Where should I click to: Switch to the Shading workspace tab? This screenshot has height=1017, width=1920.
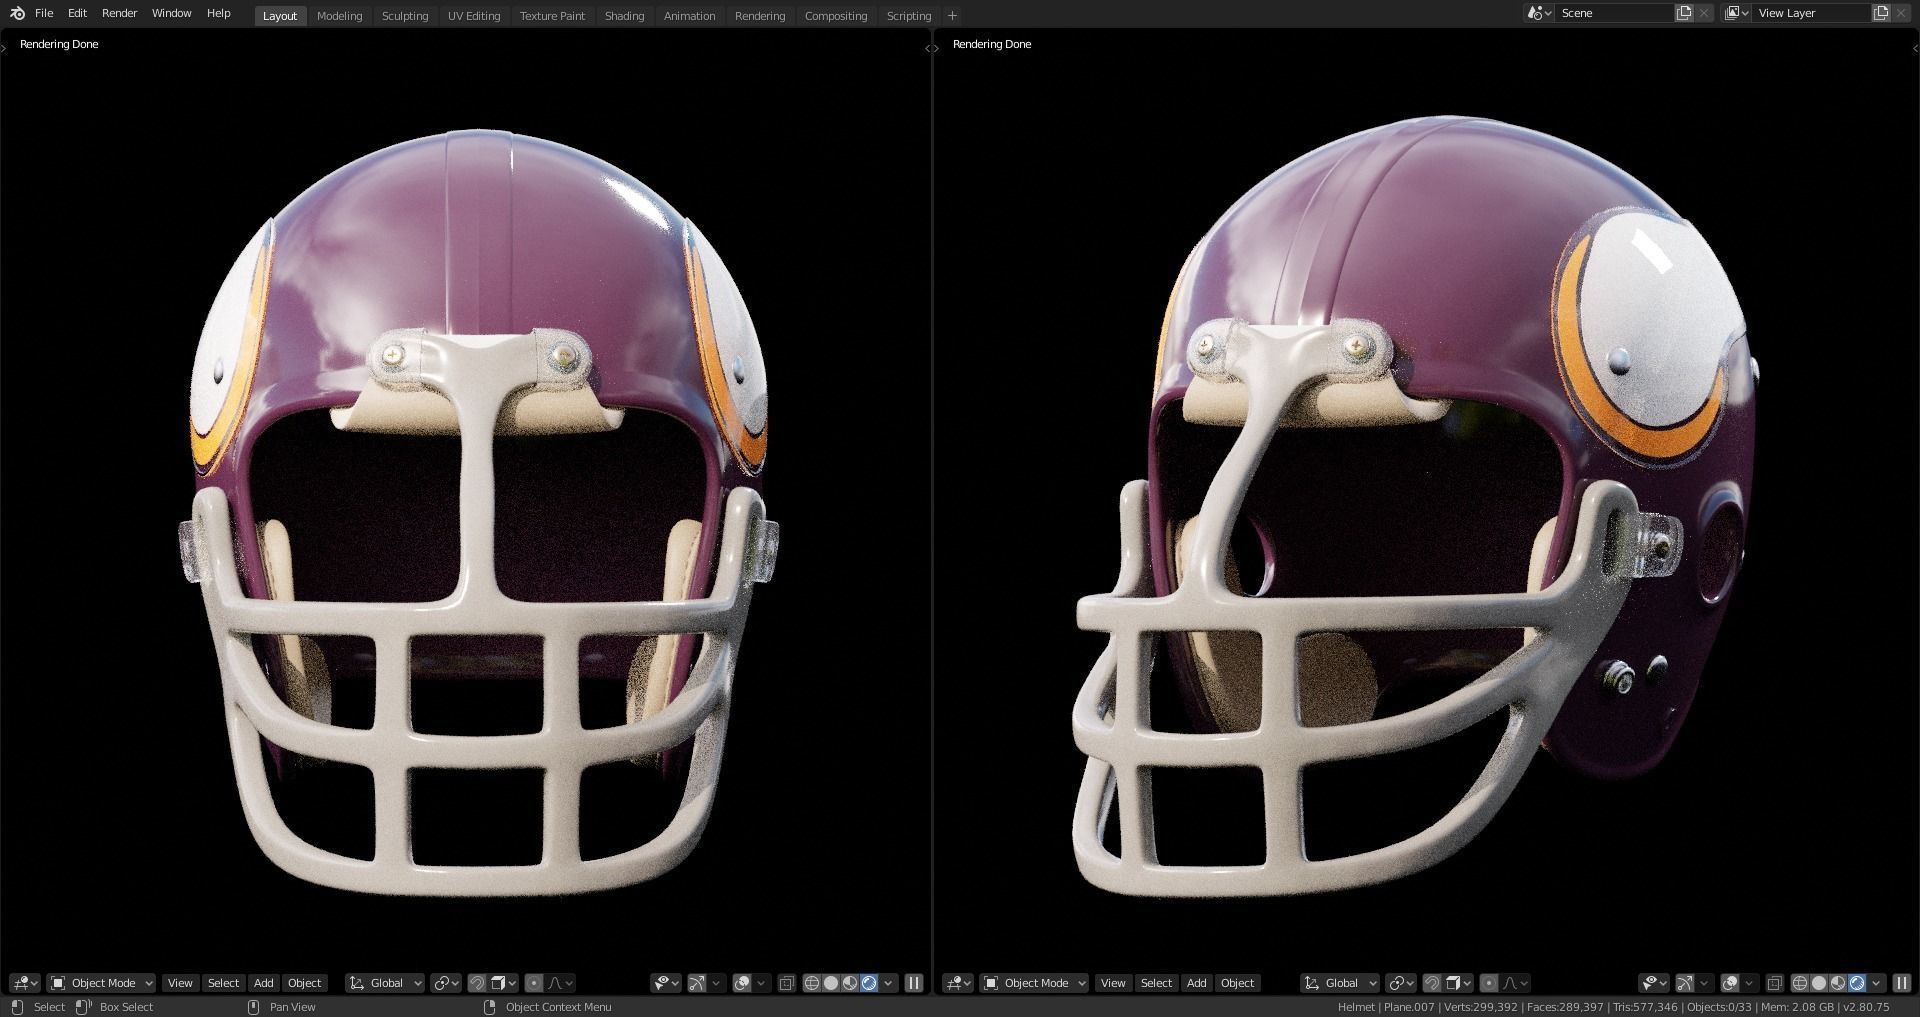point(624,16)
